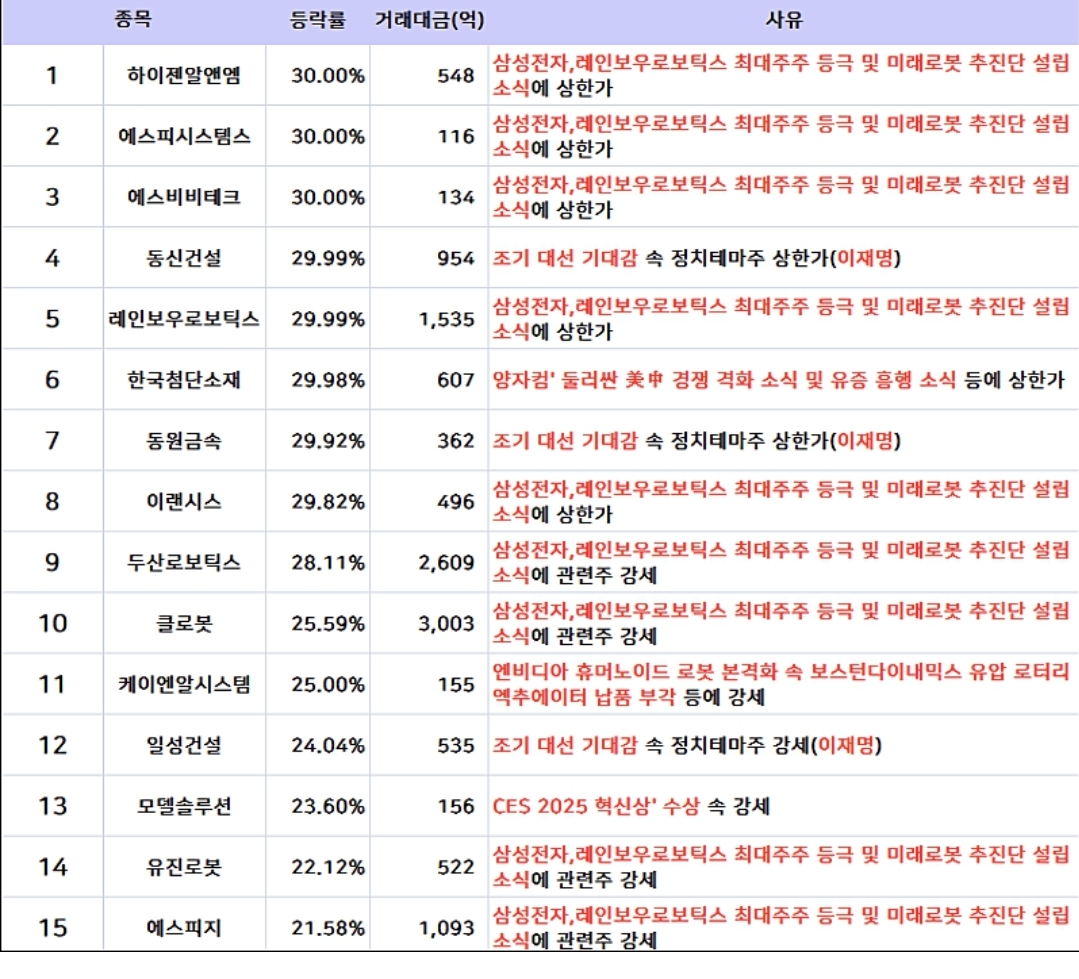Click the 거래대금(억) column header
This screenshot has width=1079, height=979.
[429, 20]
